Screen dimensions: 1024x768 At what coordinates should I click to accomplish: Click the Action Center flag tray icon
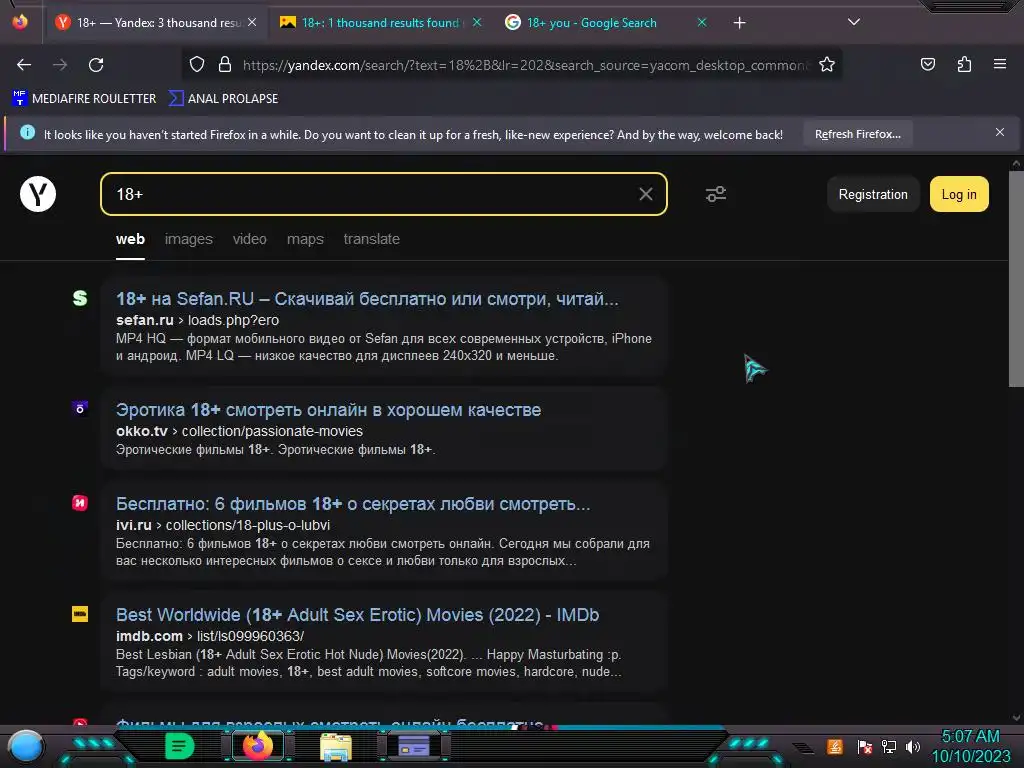pyautogui.click(x=864, y=746)
